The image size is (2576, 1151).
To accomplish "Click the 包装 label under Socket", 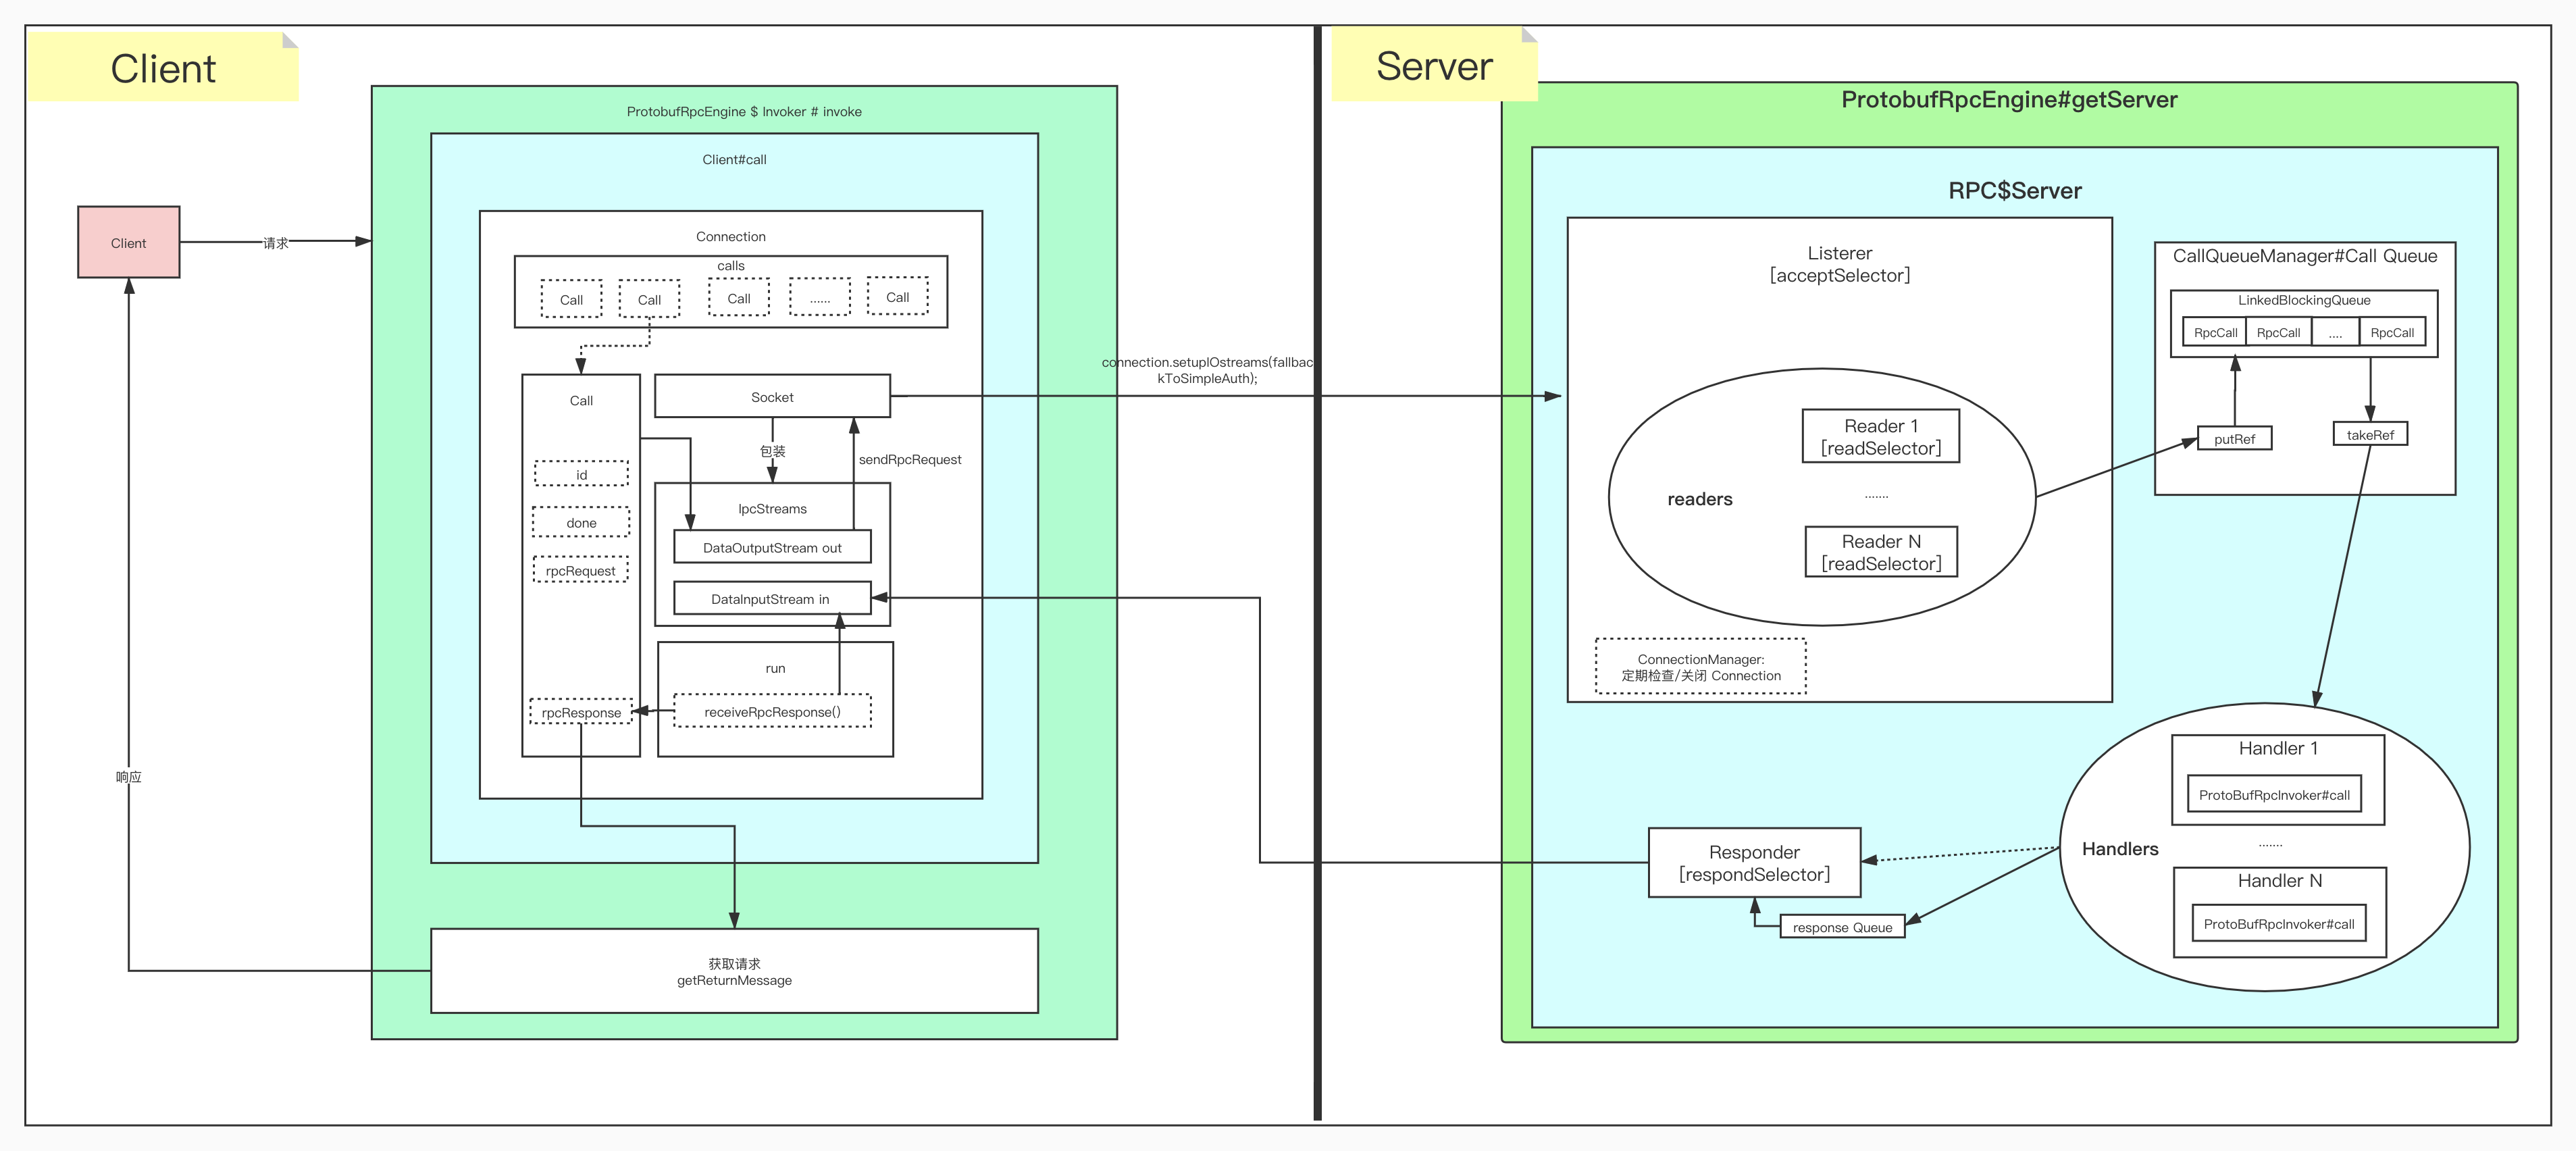I will [773, 451].
